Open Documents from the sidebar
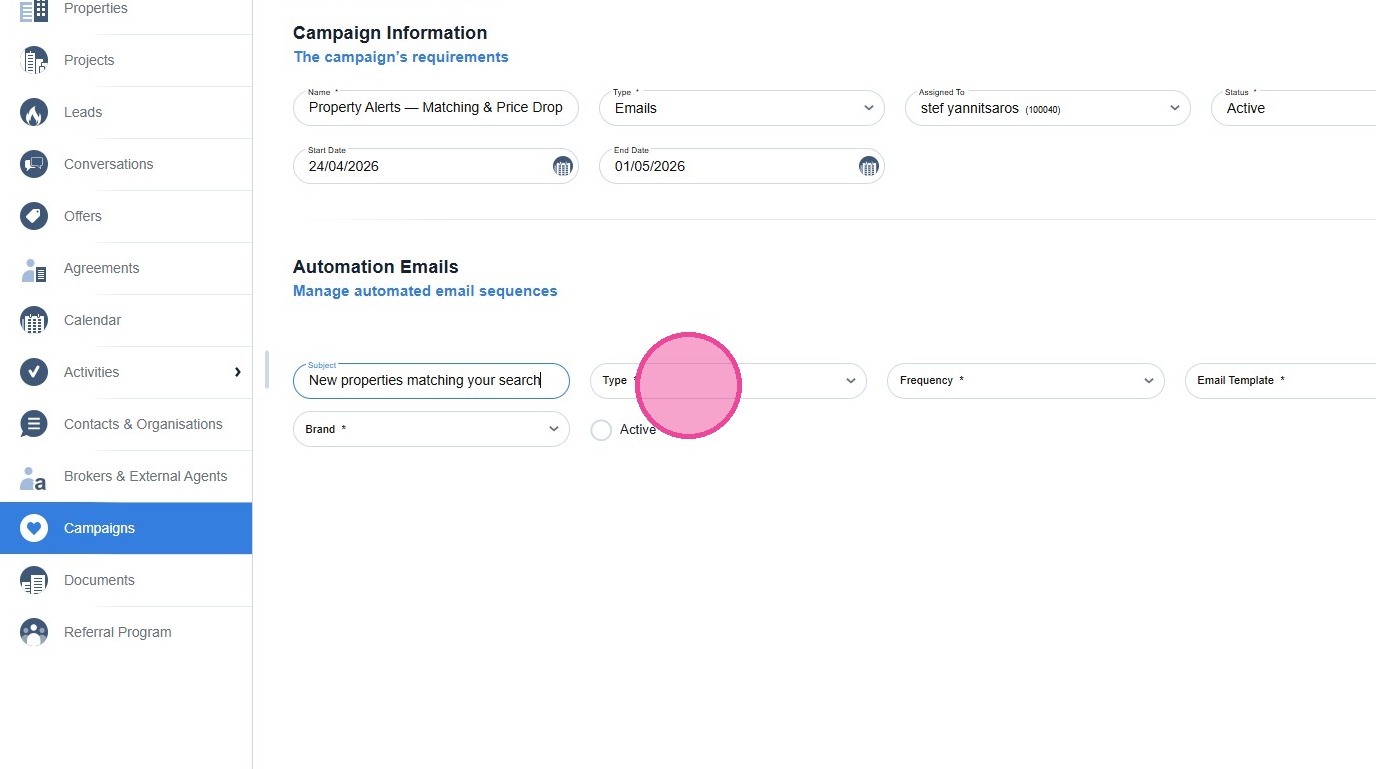 tap(126, 580)
